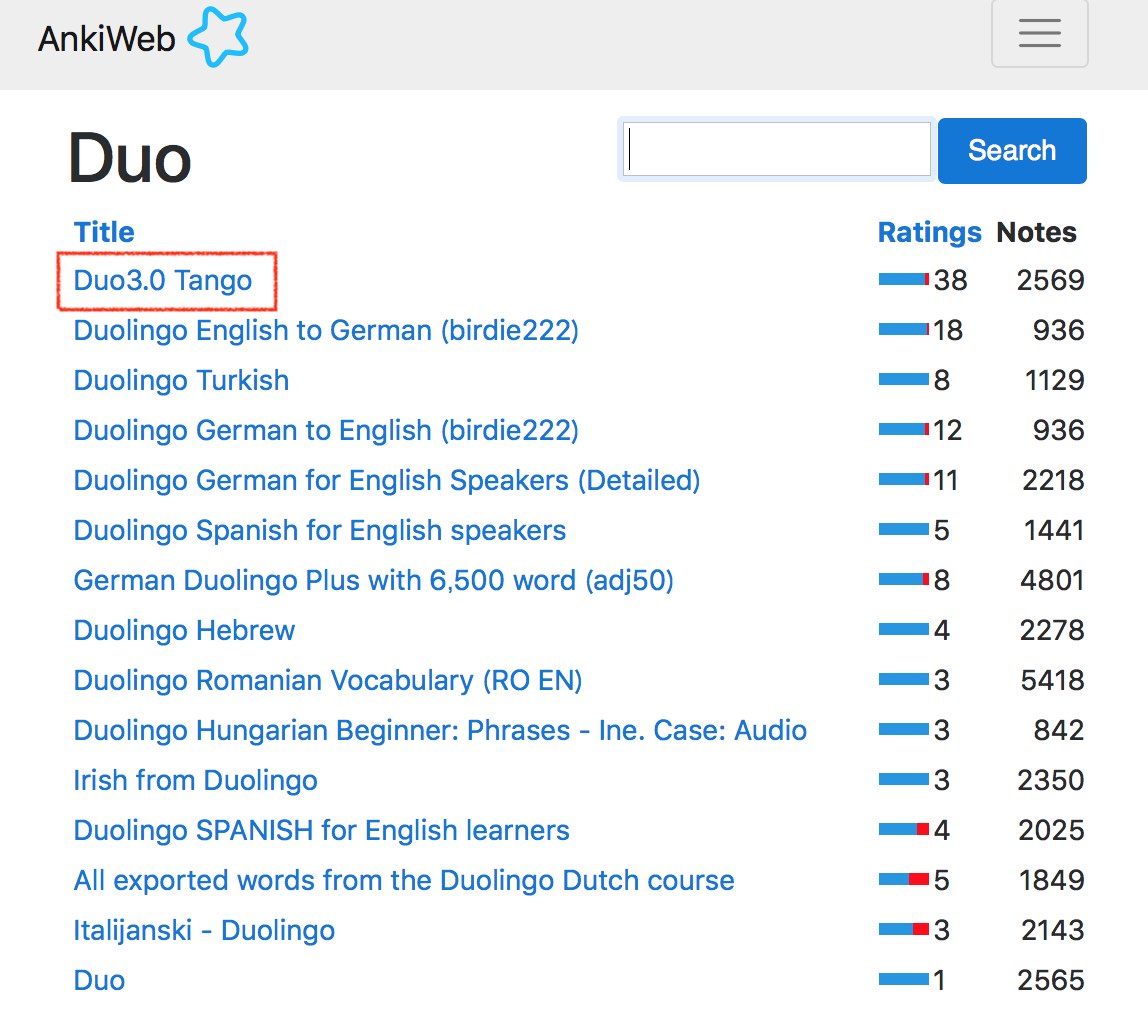The image size is (1148, 1018).
Task: Click the notes count 2025
Action: click(1051, 831)
